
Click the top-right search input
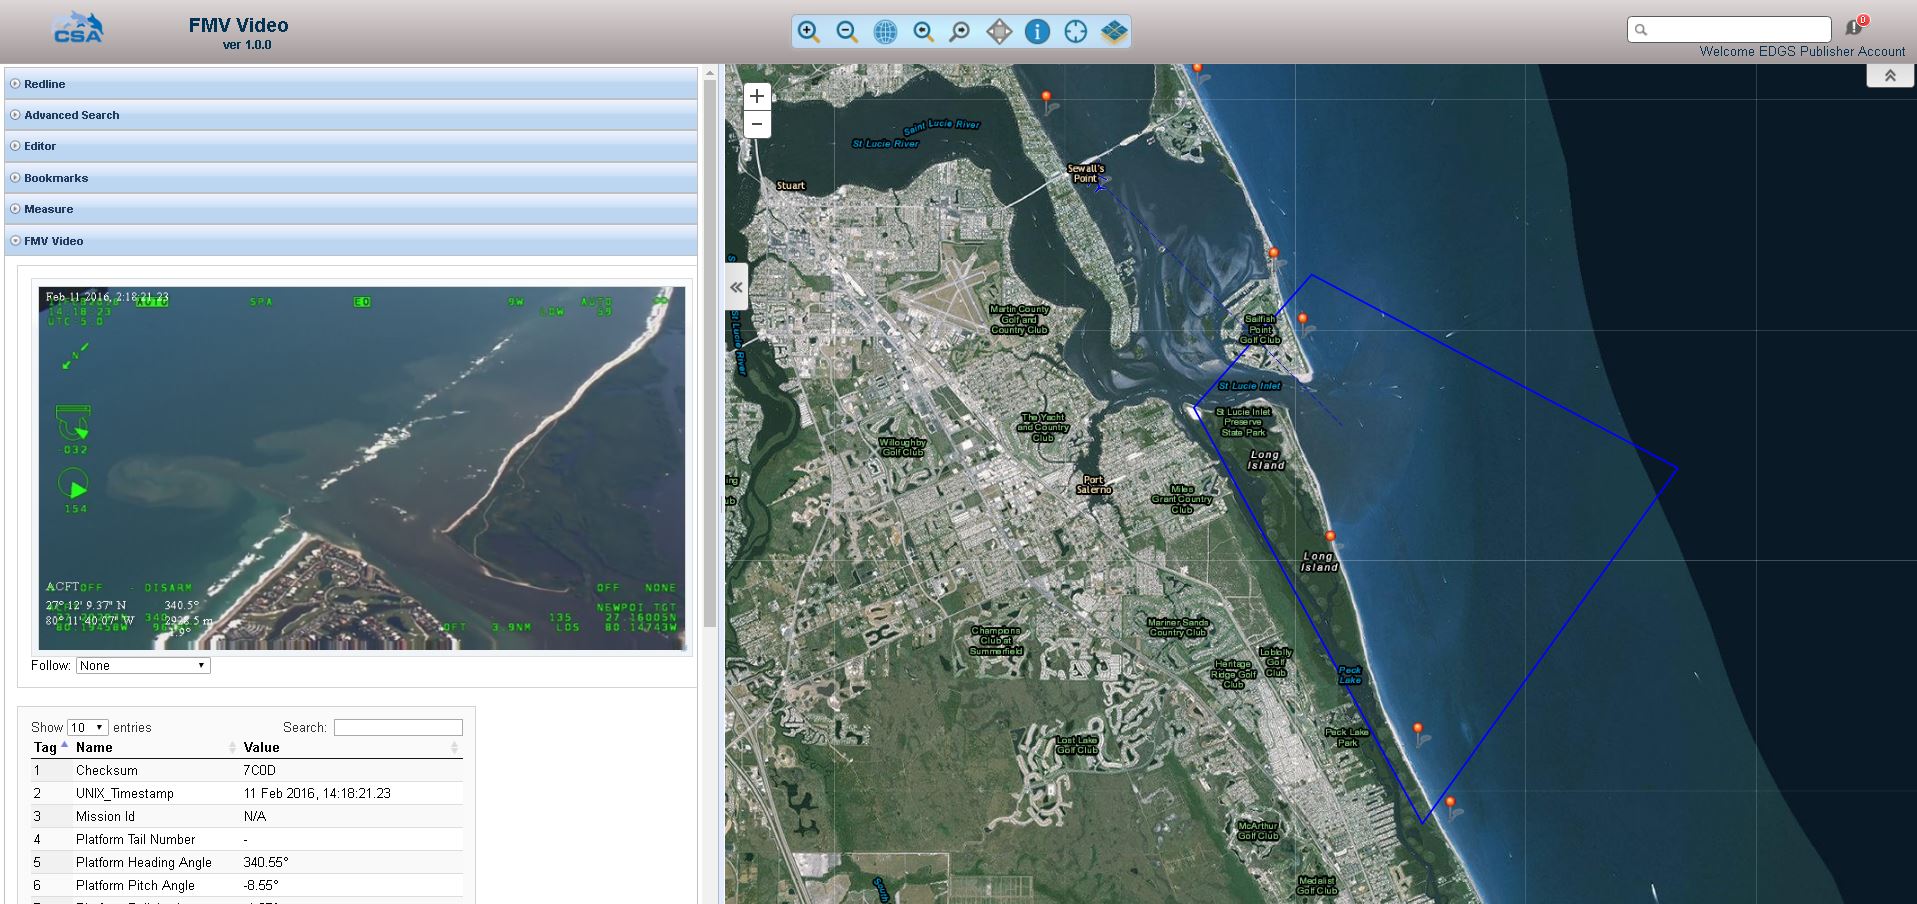pos(1729,30)
